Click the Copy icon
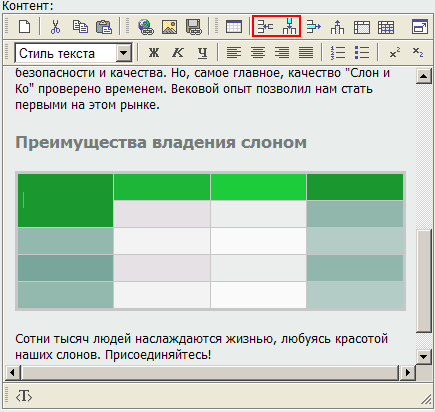Image resolution: width=435 pixels, height=412 pixels. pos(80,27)
